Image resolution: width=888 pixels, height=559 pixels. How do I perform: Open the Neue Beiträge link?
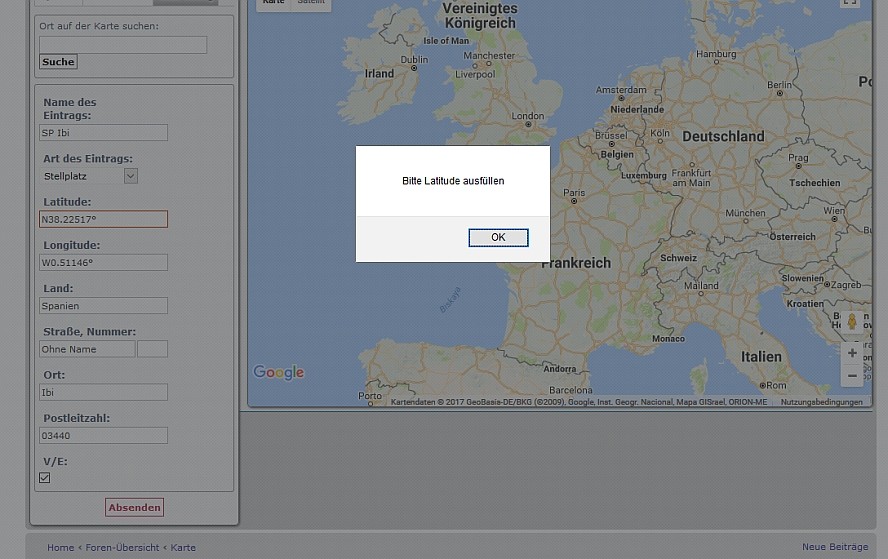click(835, 547)
